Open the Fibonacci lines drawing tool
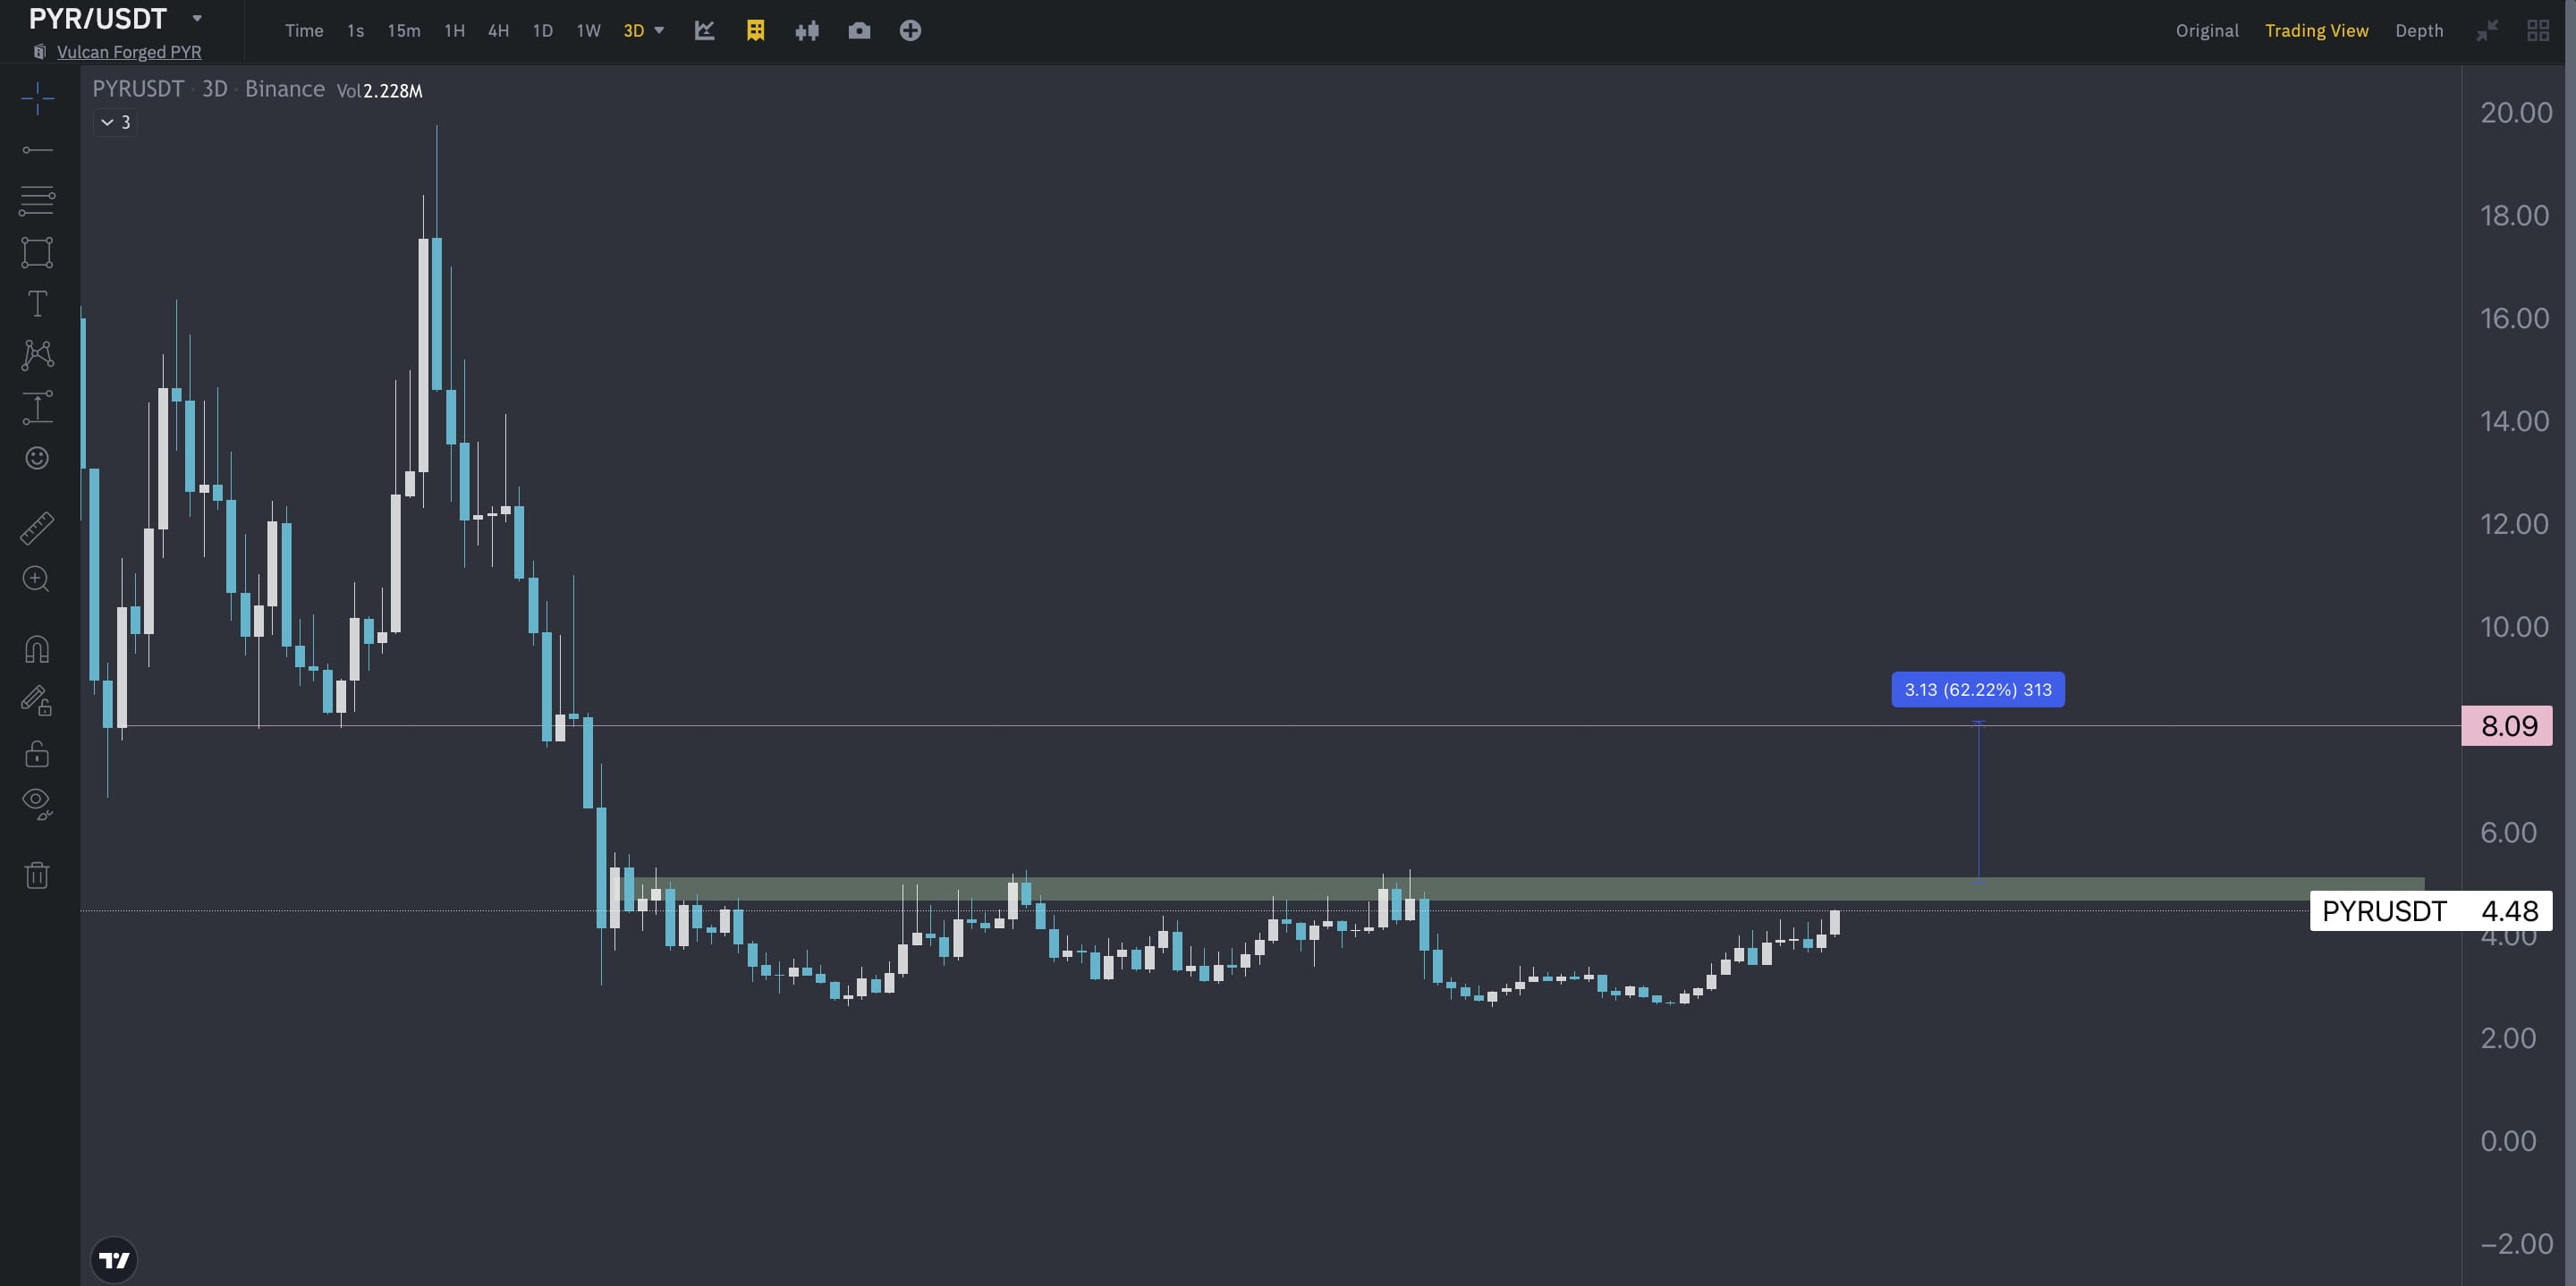The width and height of the screenshot is (2576, 1286). (37, 201)
